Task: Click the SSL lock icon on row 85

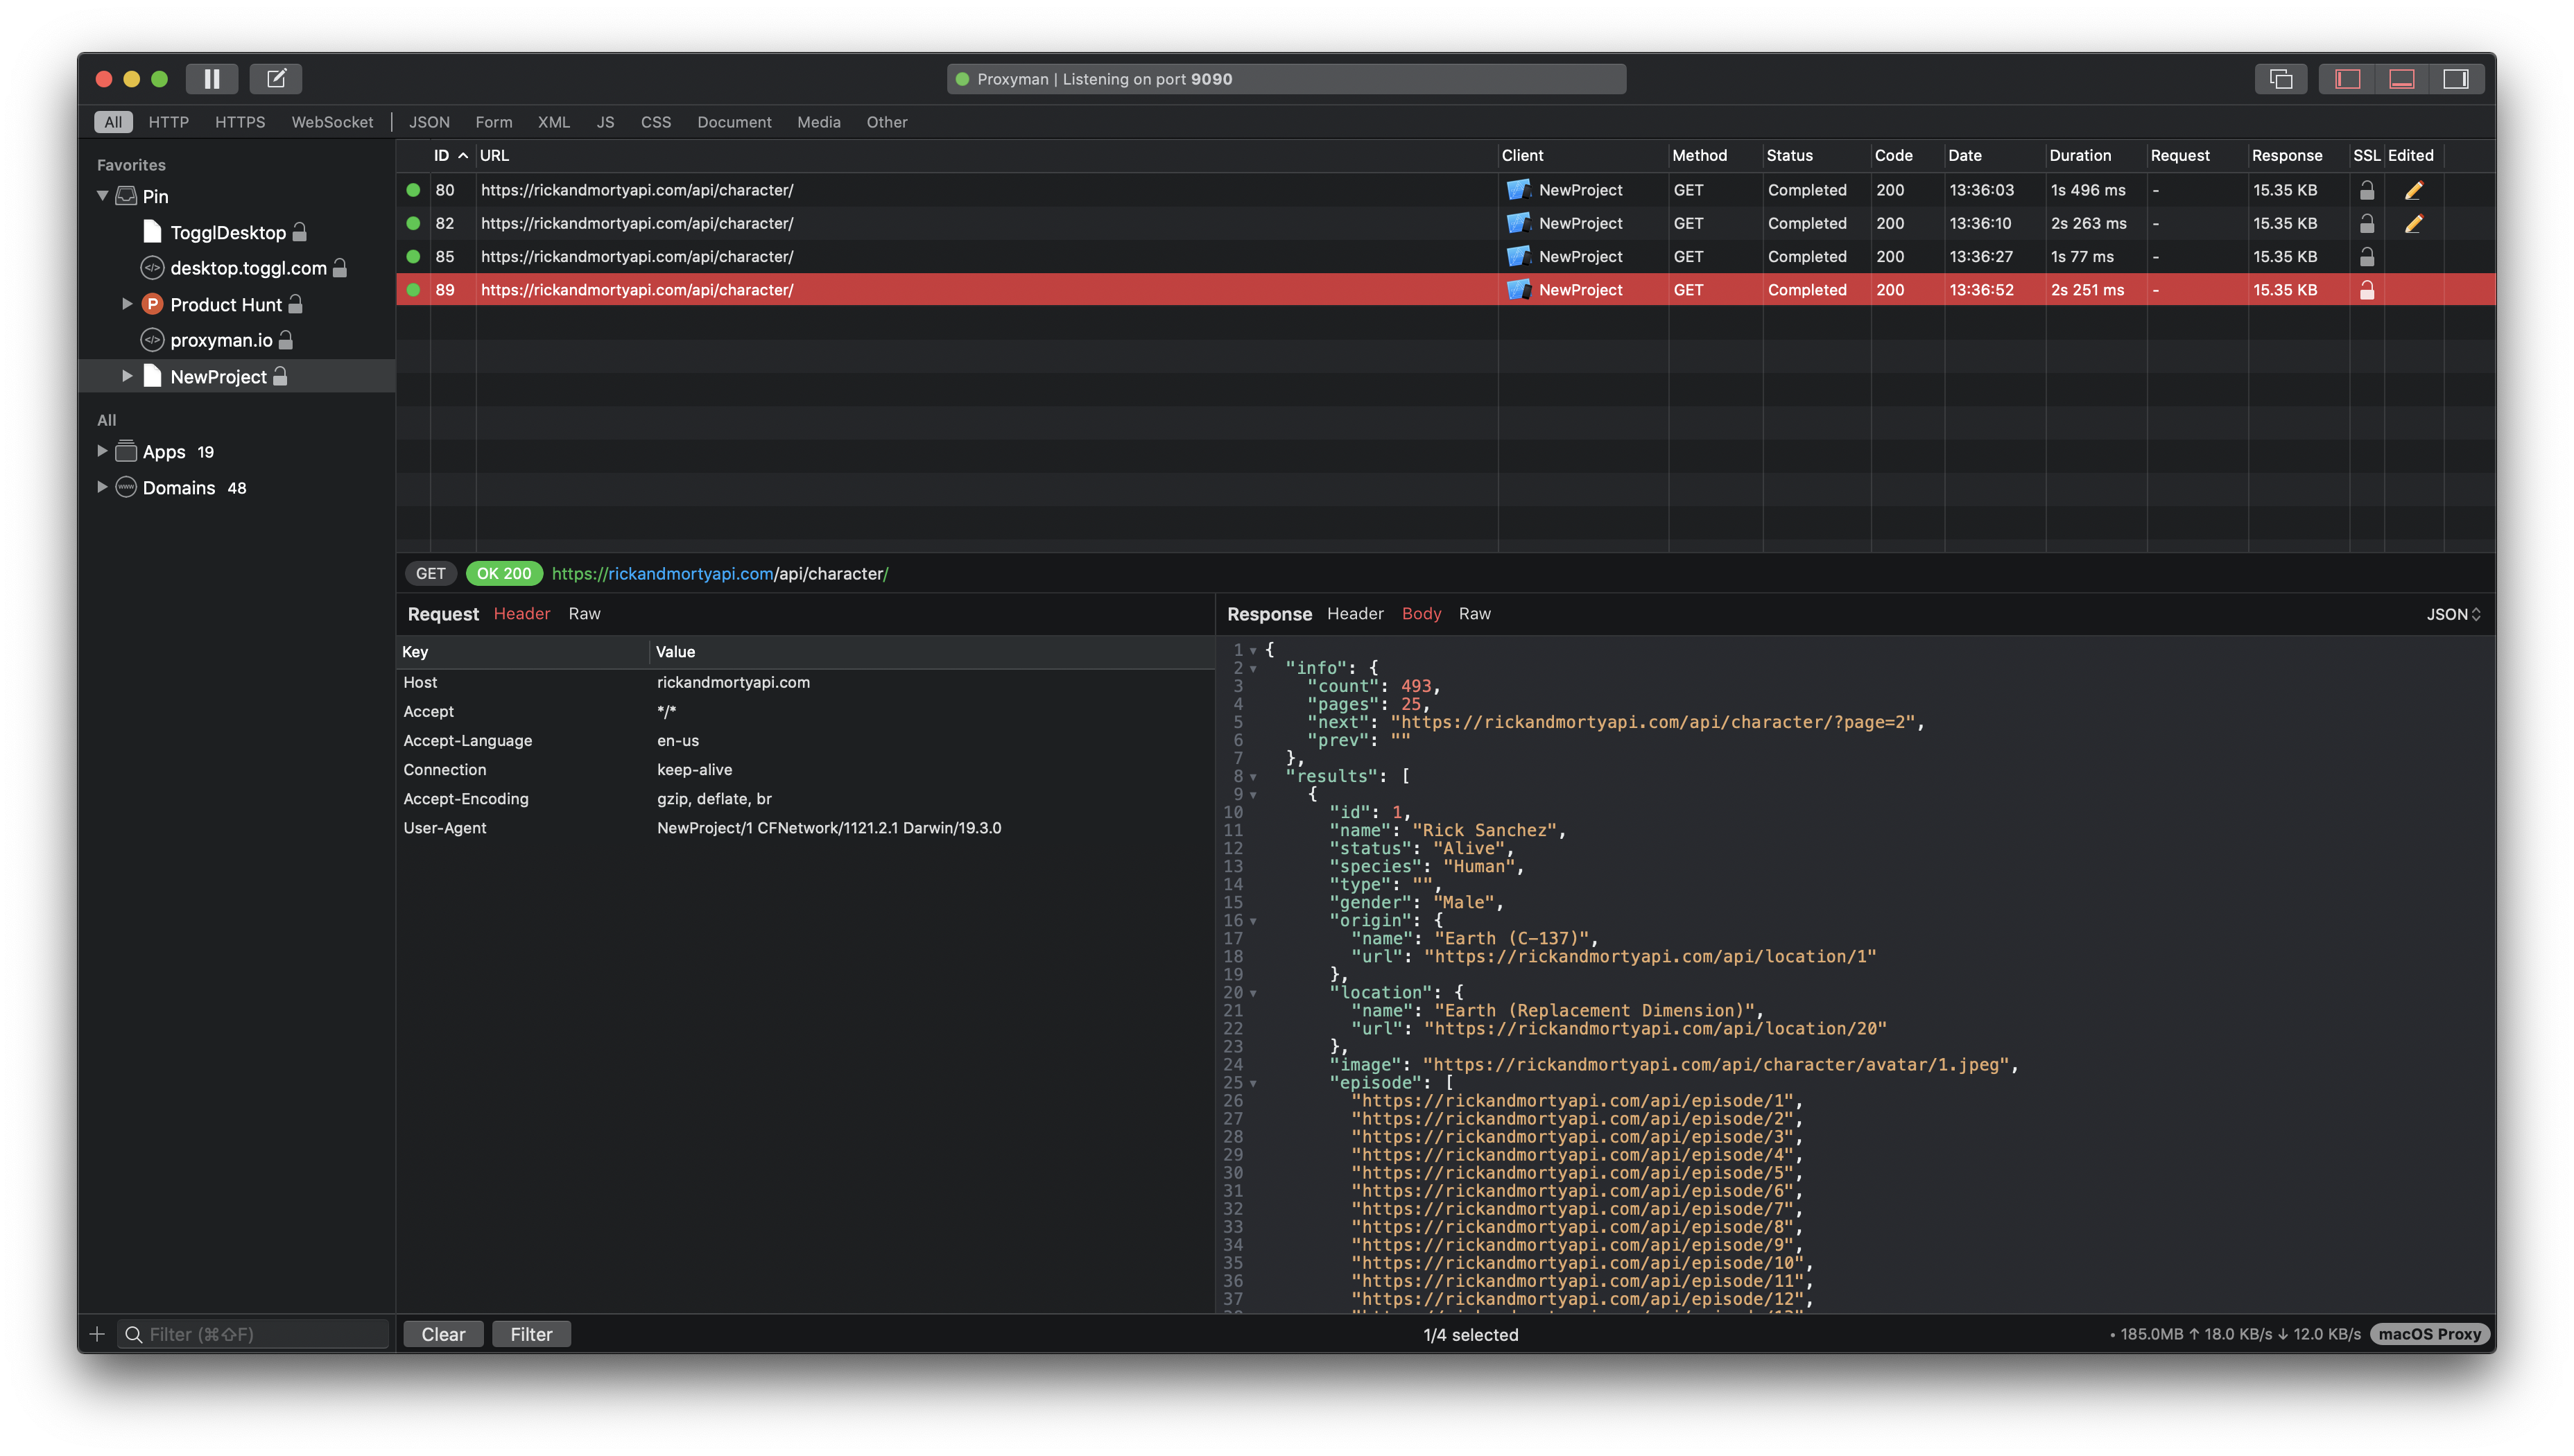Action: [2367, 257]
